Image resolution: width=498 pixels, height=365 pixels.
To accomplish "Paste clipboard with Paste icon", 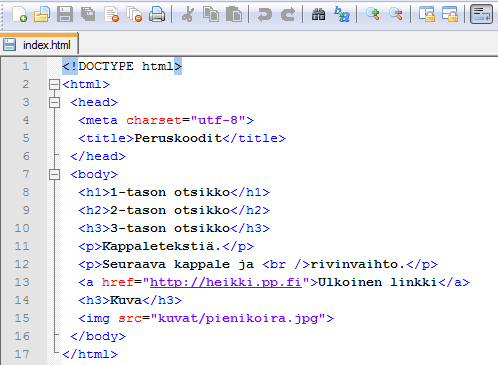I will (x=234, y=15).
